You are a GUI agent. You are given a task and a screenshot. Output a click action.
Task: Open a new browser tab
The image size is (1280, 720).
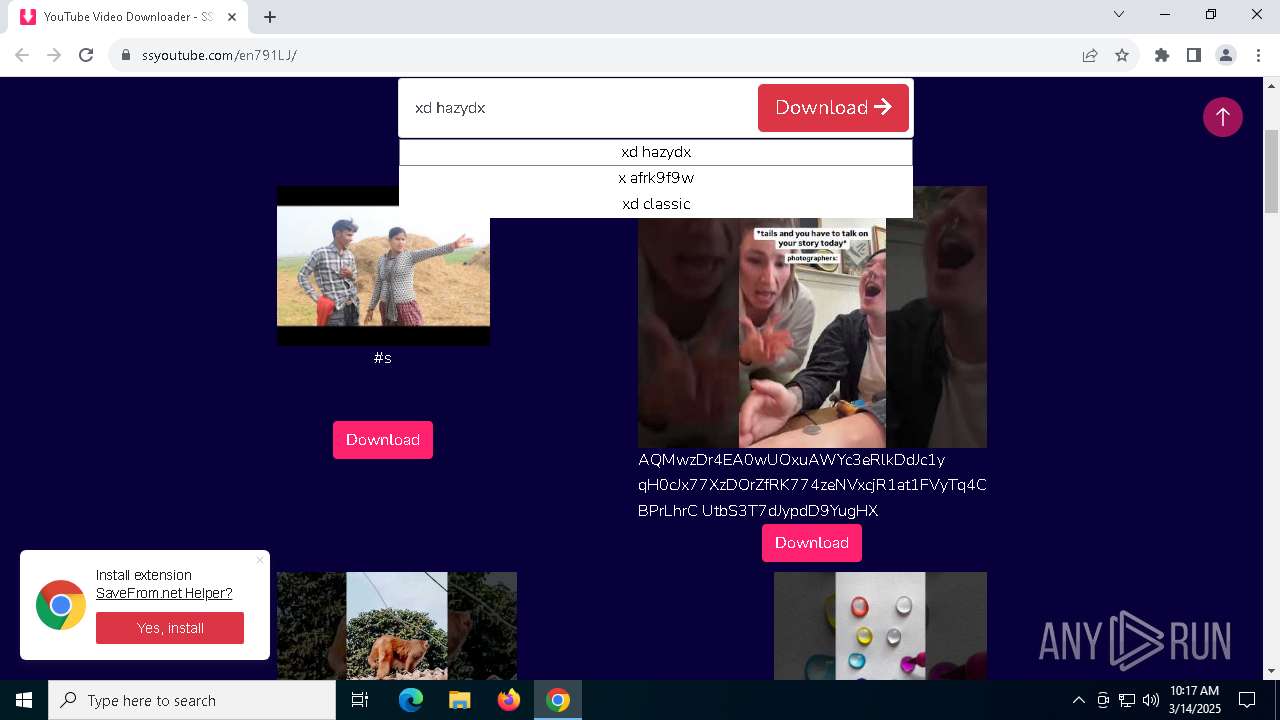coord(270,17)
